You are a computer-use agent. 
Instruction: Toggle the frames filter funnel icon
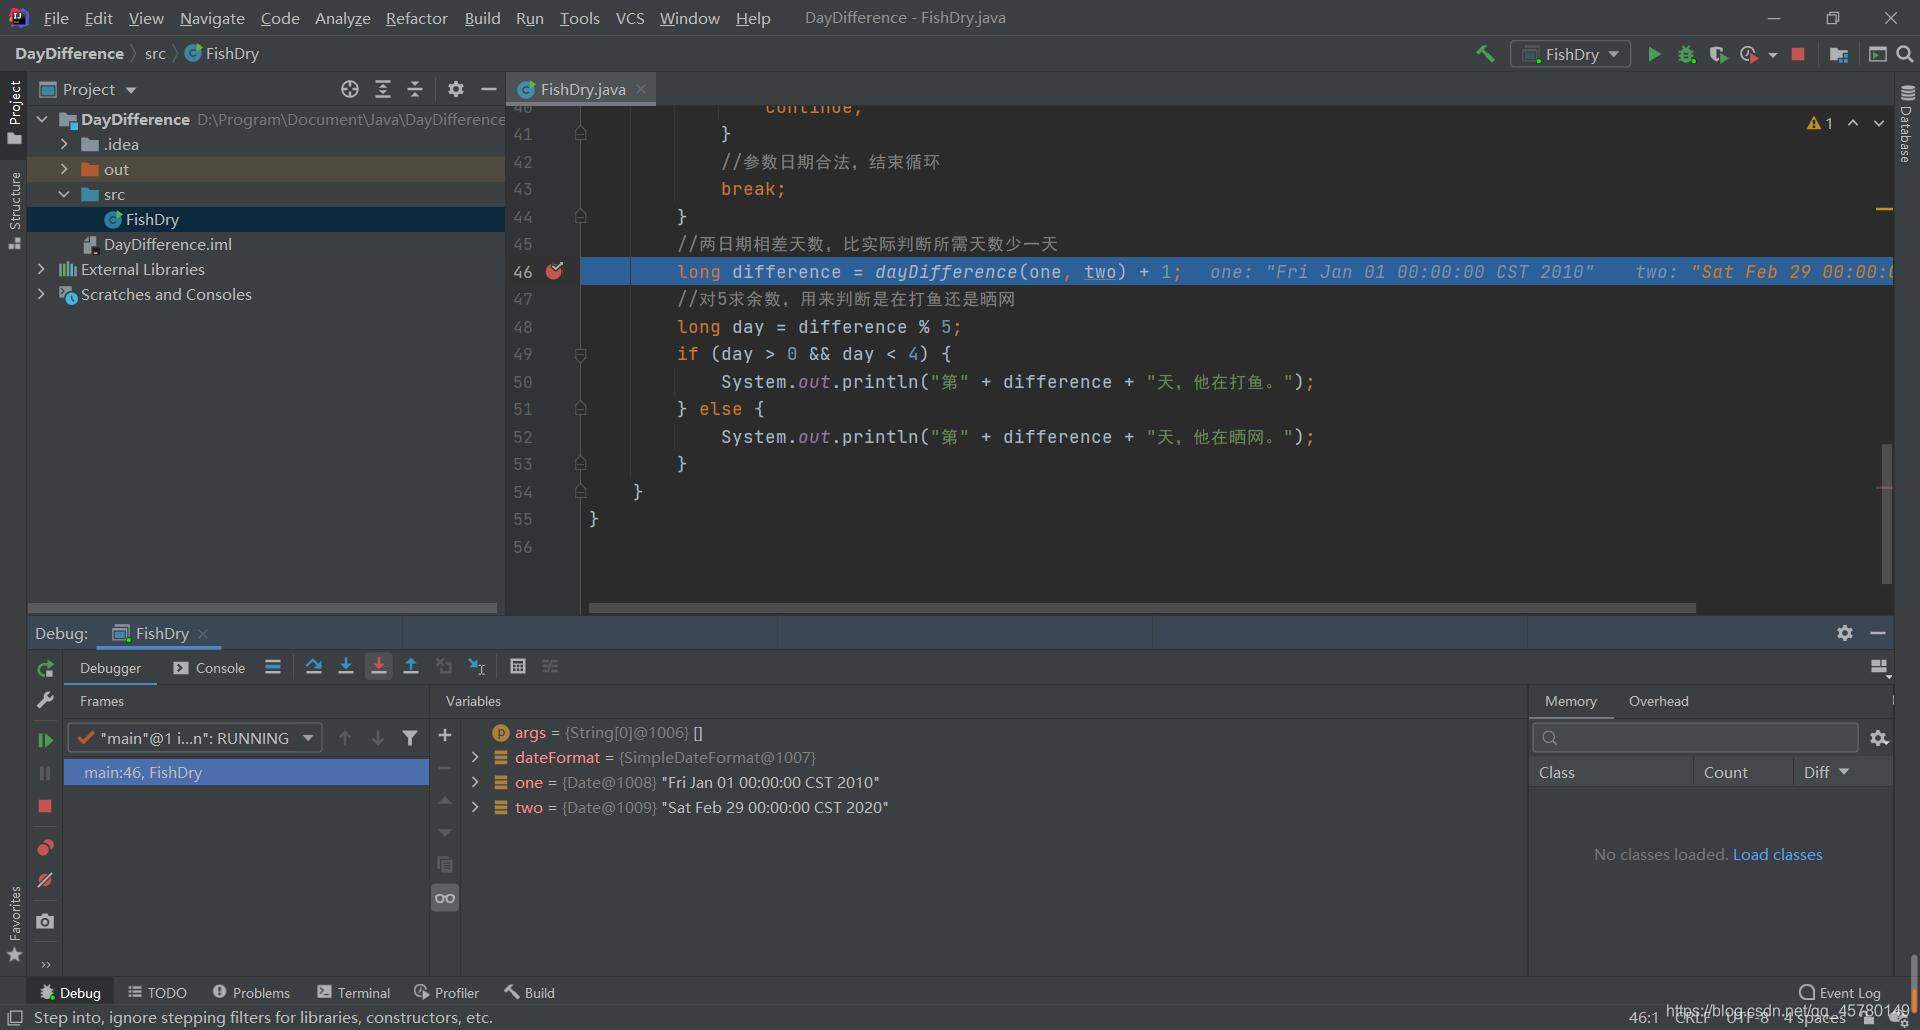pyautogui.click(x=410, y=738)
